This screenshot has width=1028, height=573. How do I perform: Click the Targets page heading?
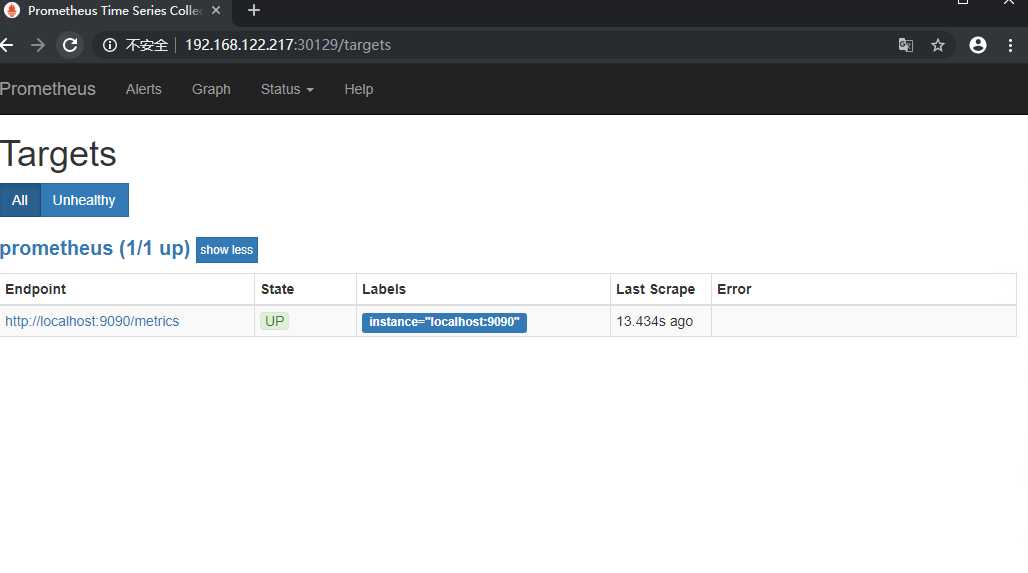58,155
